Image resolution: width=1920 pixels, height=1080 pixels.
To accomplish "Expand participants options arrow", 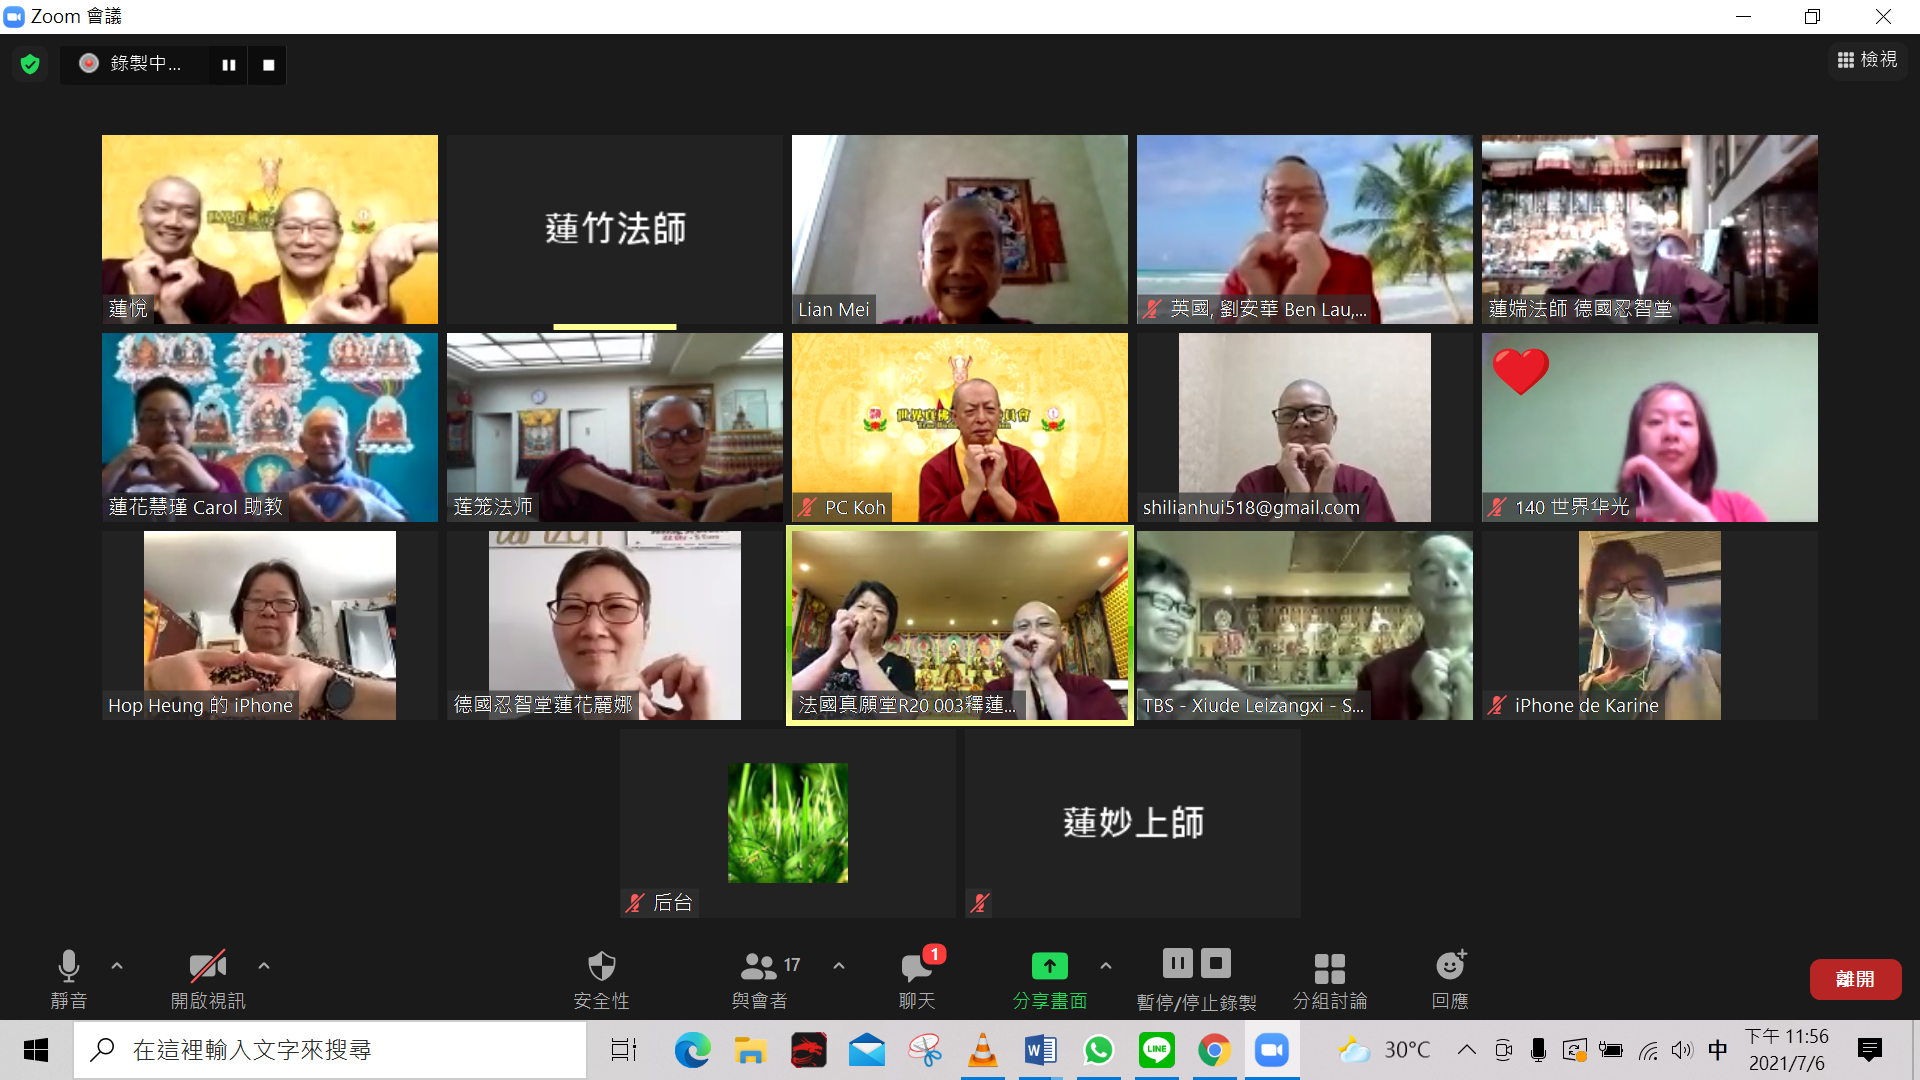I will click(x=839, y=966).
